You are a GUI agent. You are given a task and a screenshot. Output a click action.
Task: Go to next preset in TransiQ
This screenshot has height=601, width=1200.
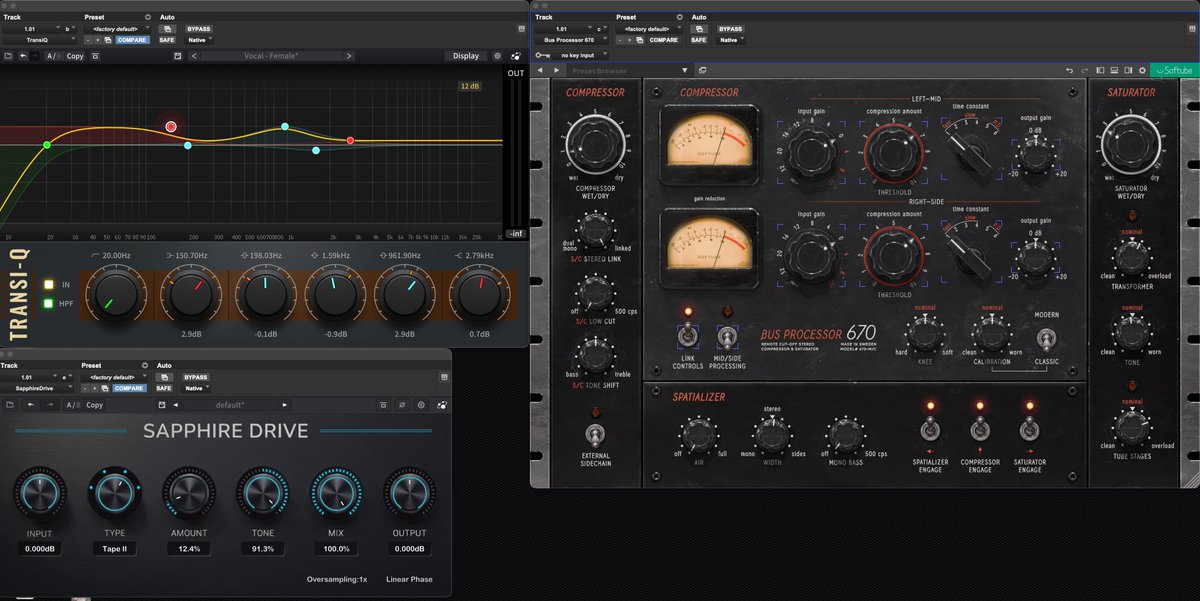349,56
